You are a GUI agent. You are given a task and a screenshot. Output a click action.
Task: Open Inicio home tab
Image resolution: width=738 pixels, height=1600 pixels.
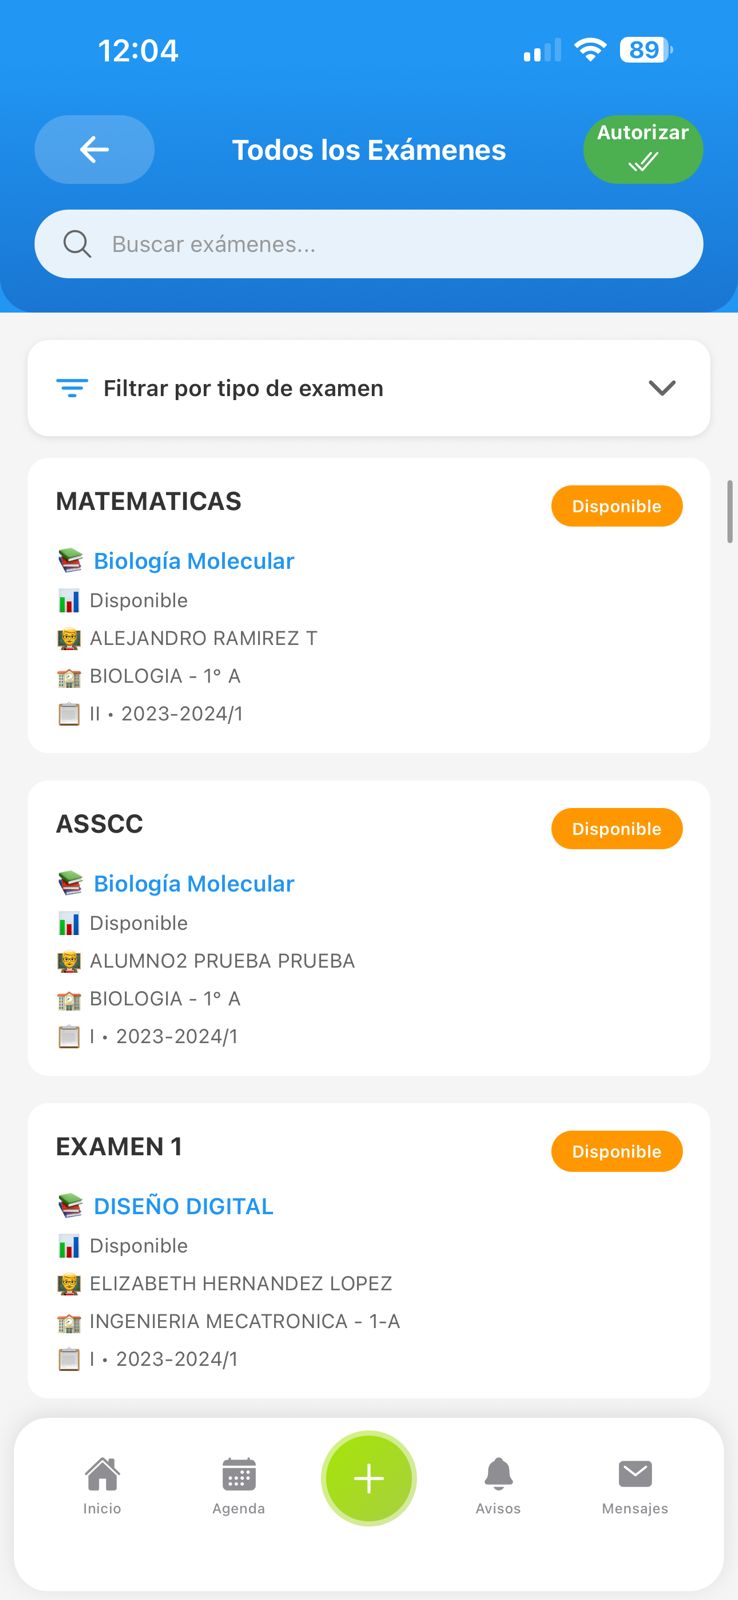tap(102, 1486)
